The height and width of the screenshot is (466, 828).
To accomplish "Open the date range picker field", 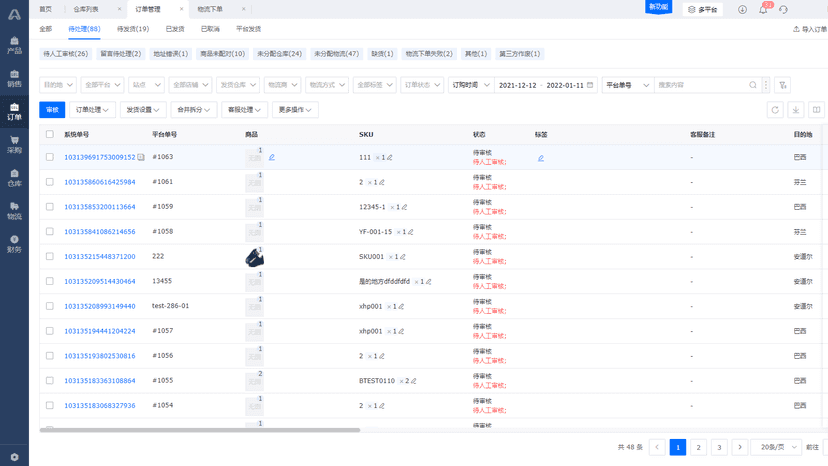I will pos(545,85).
